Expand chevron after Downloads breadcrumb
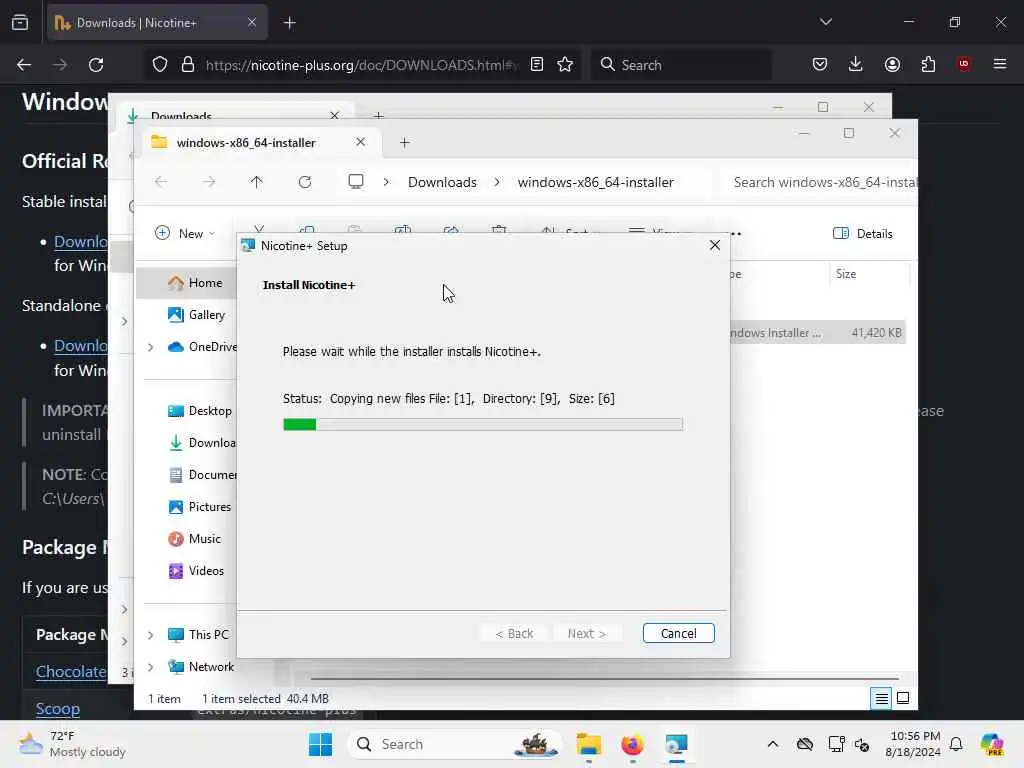The height and width of the screenshot is (768, 1024). [x=497, y=182]
